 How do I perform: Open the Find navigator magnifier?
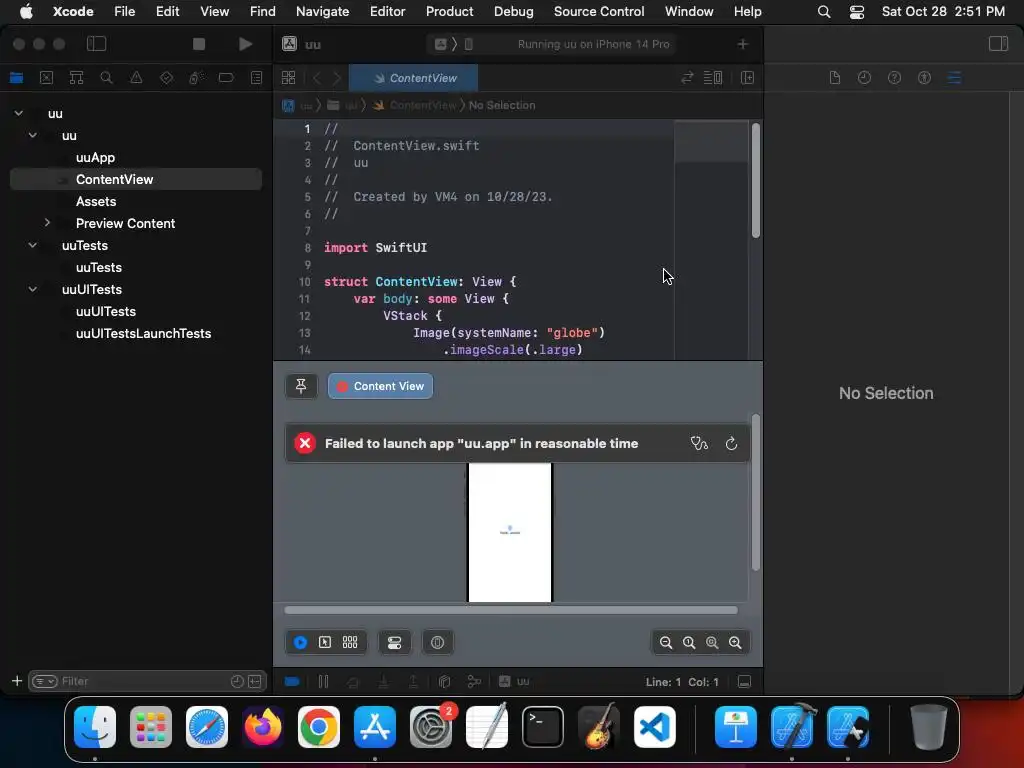[106, 78]
